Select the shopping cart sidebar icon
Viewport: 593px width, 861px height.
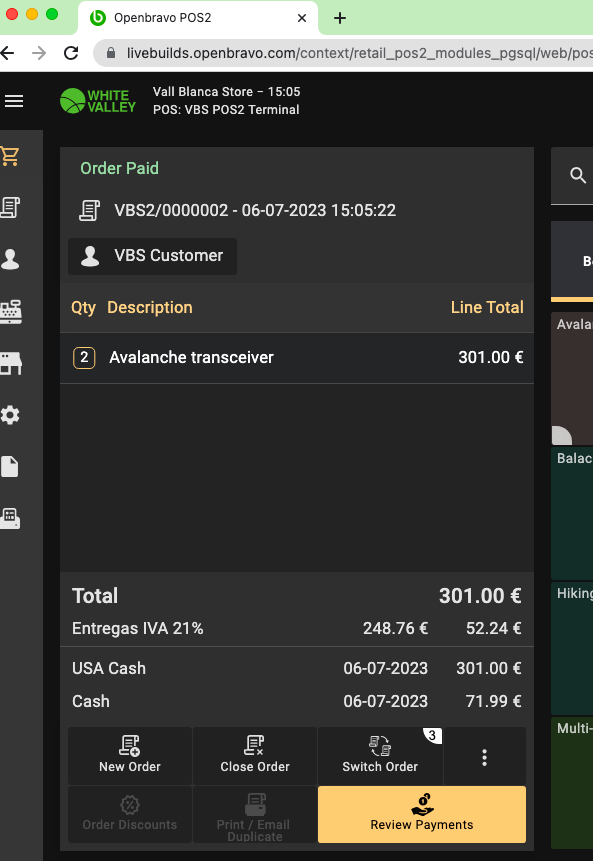[x=10, y=156]
